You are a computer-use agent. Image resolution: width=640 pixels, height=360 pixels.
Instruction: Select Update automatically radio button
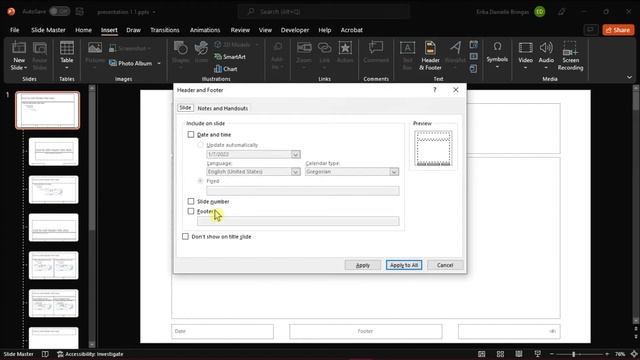click(x=200, y=145)
